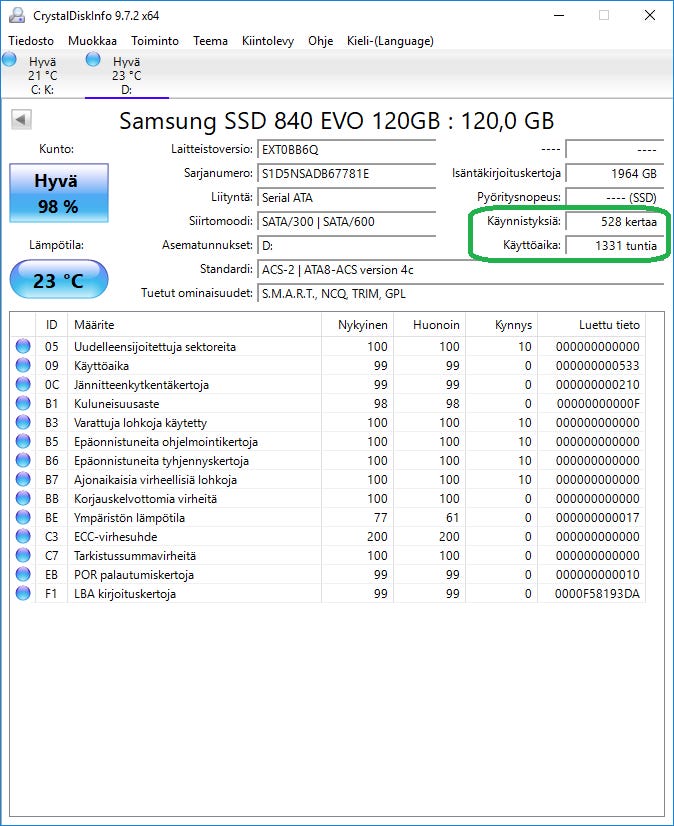This screenshot has height=826, width=674.
Task: Open the Toiminto menu
Action: coord(155,41)
